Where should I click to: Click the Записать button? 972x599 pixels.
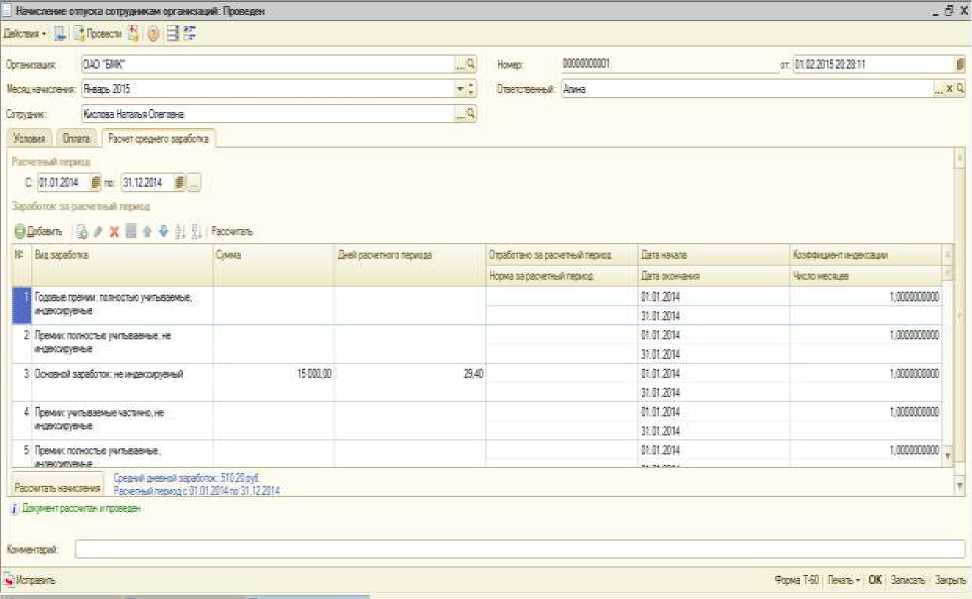pos(906,580)
